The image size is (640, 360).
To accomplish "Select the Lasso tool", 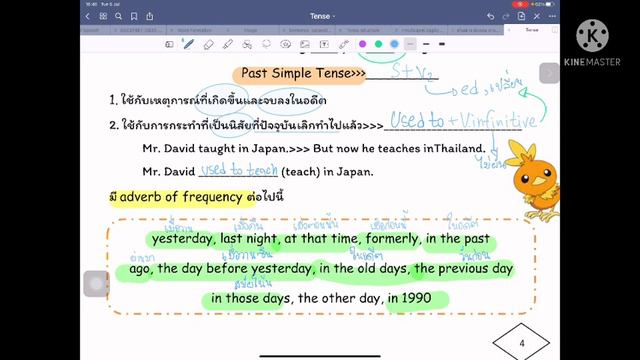I will point(266,44).
